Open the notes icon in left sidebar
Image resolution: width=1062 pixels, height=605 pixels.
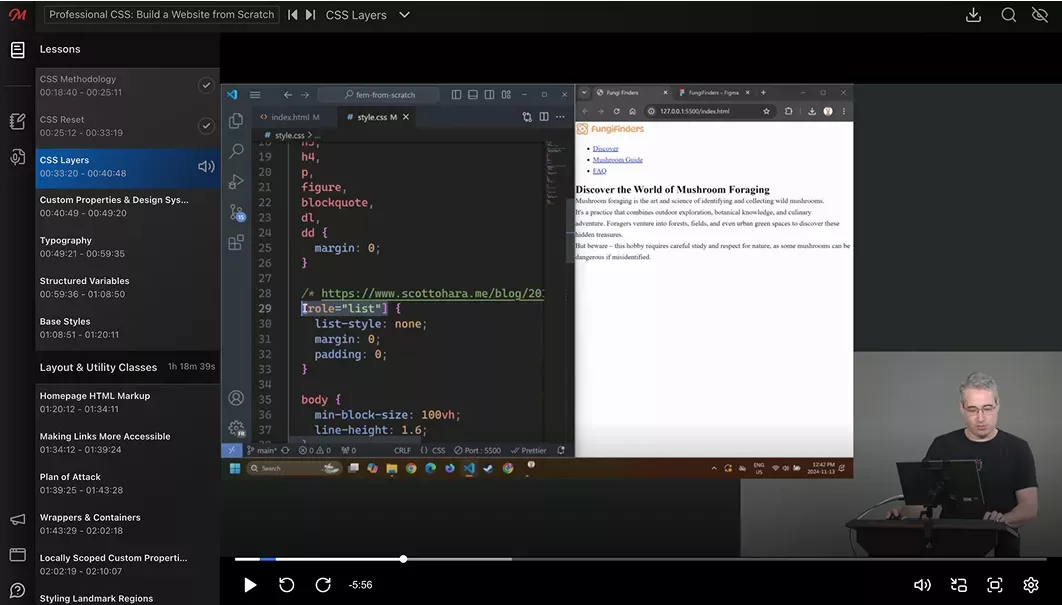click(17, 121)
